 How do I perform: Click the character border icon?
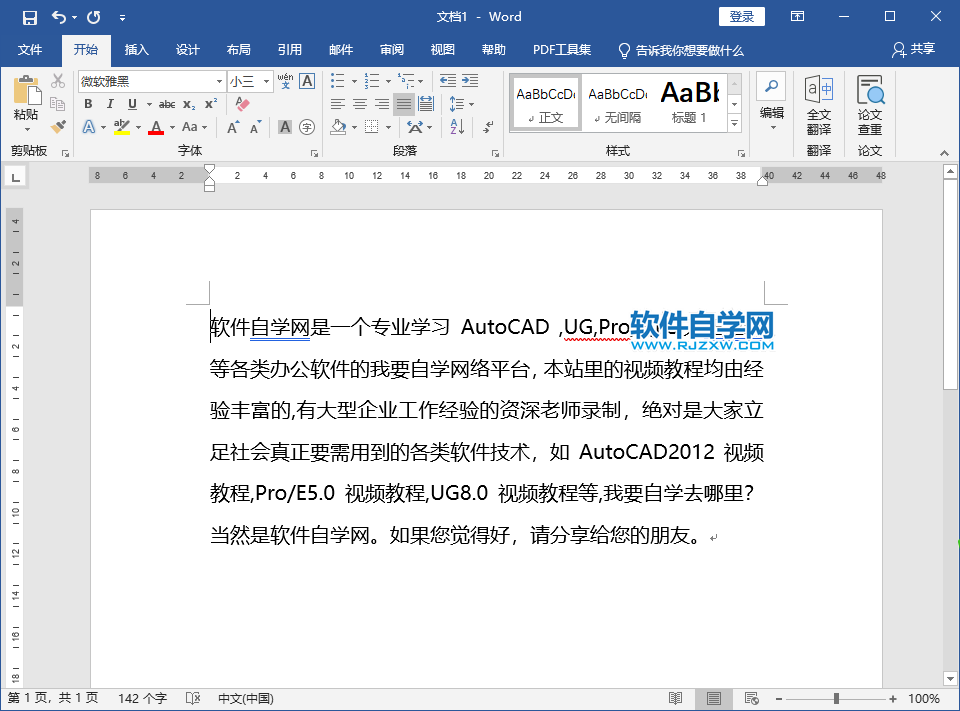(307, 81)
